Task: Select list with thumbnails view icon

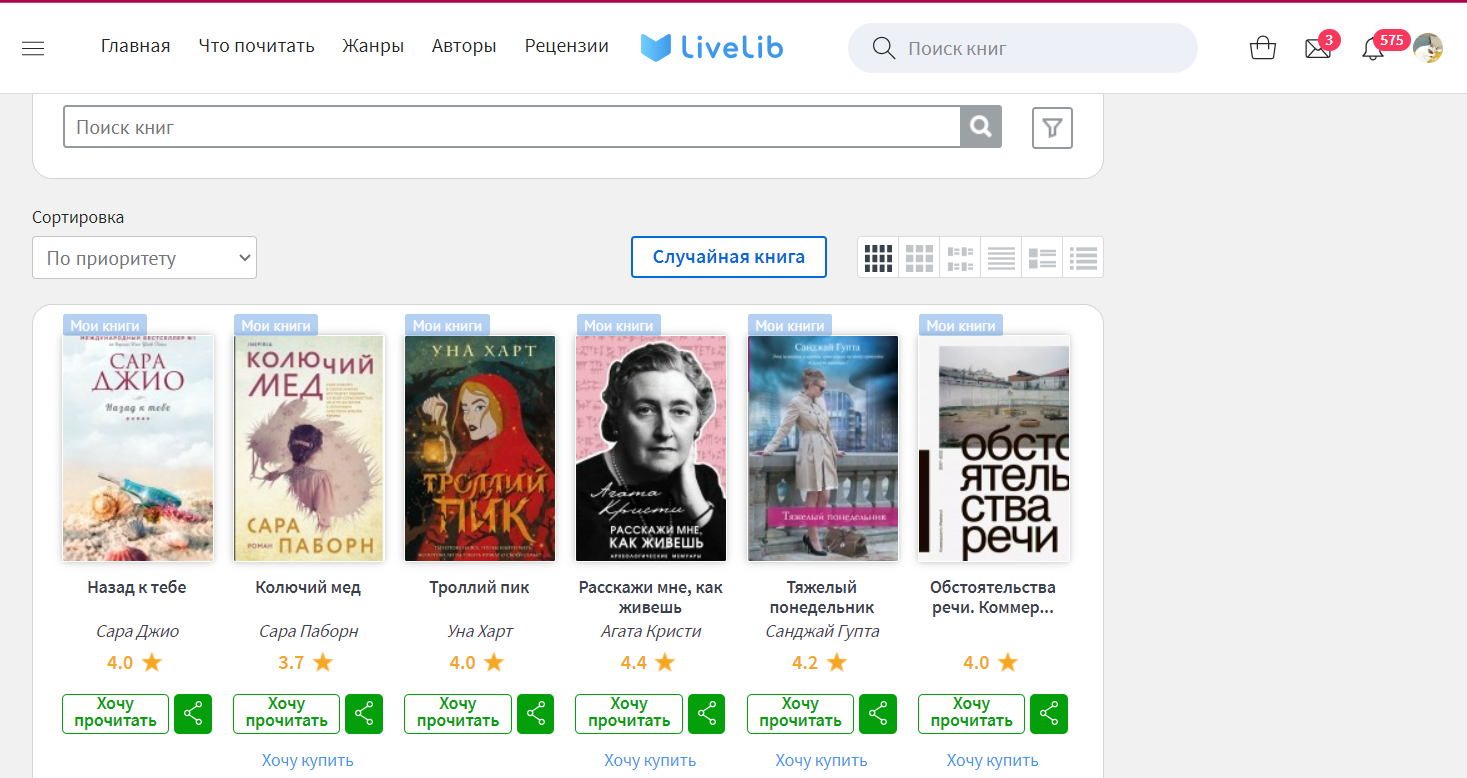Action: (1042, 258)
